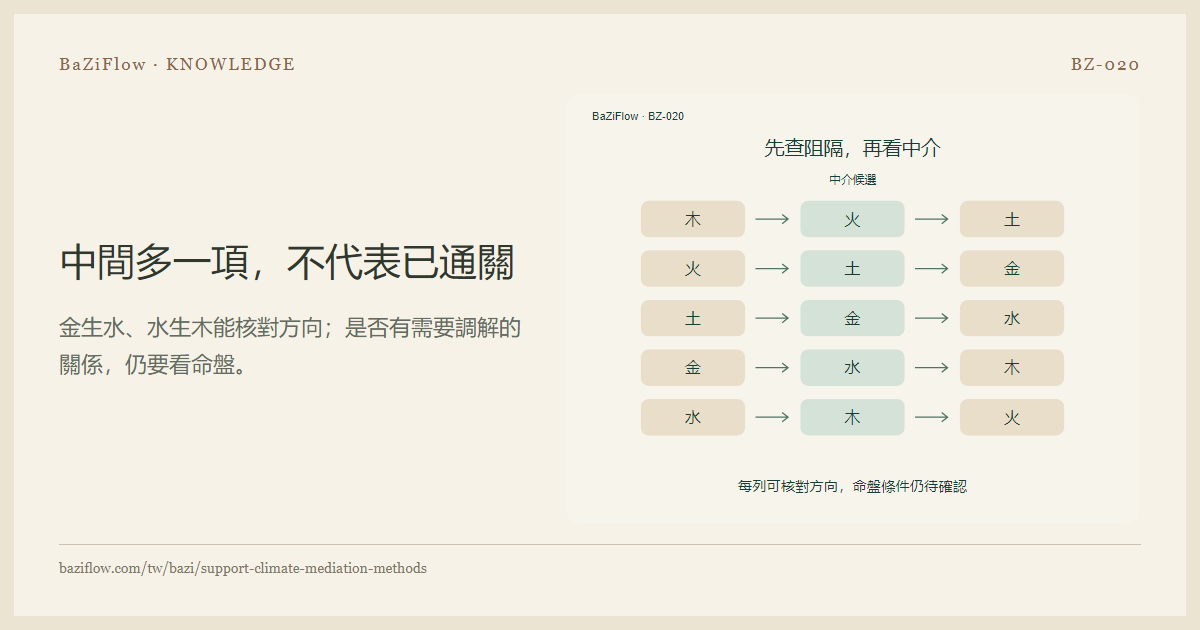Click the beige 火 box ending the 水→木→火 row
1200x630 pixels.
1012,417
